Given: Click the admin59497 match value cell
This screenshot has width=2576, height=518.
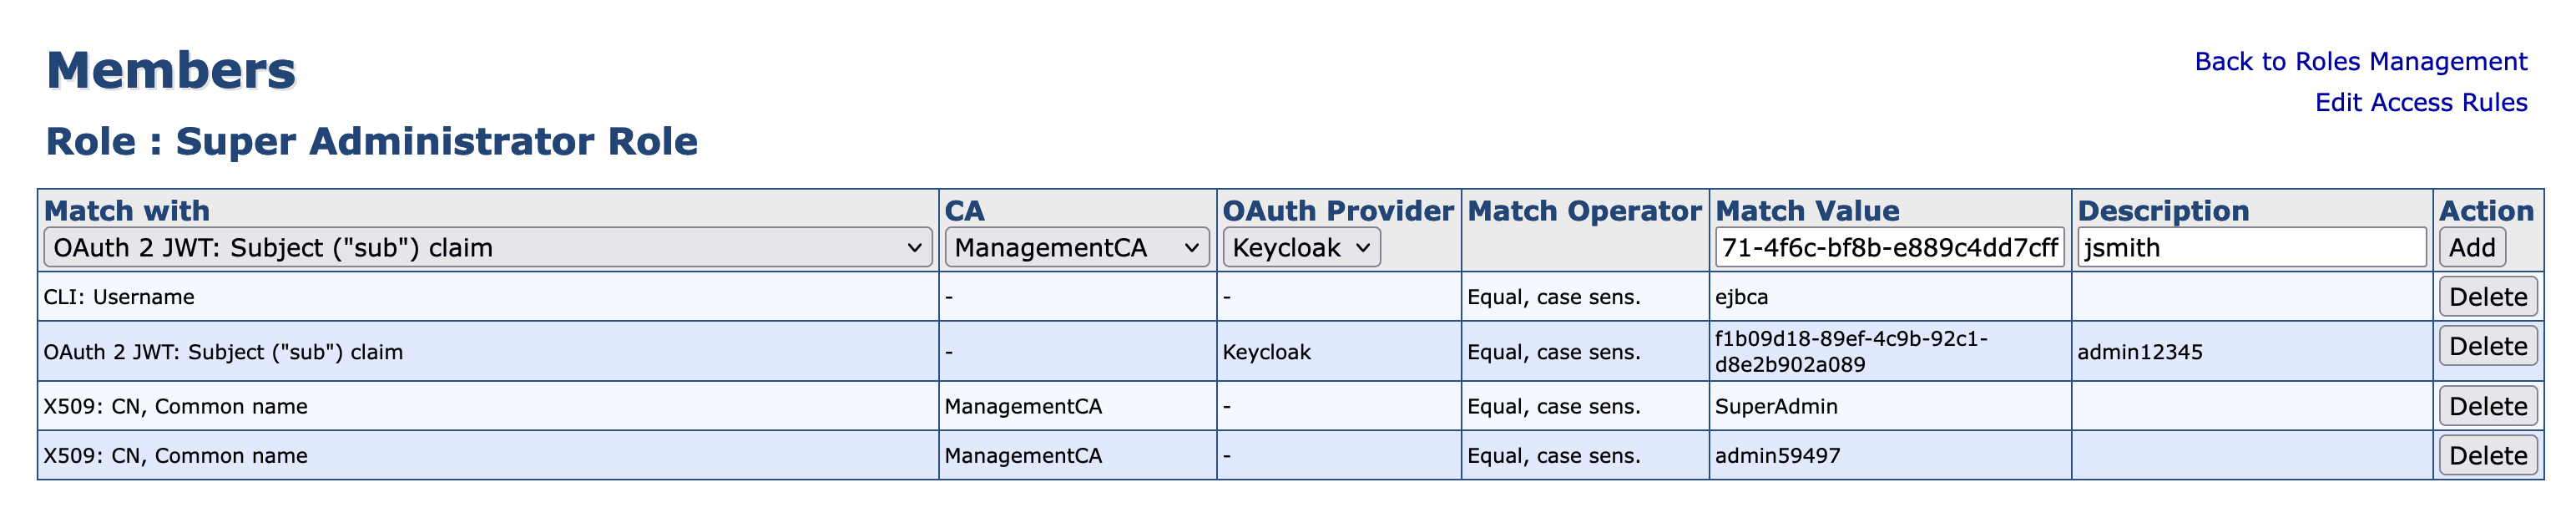Looking at the screenshot, I should pyautogui.click(x=1777, y=456).
